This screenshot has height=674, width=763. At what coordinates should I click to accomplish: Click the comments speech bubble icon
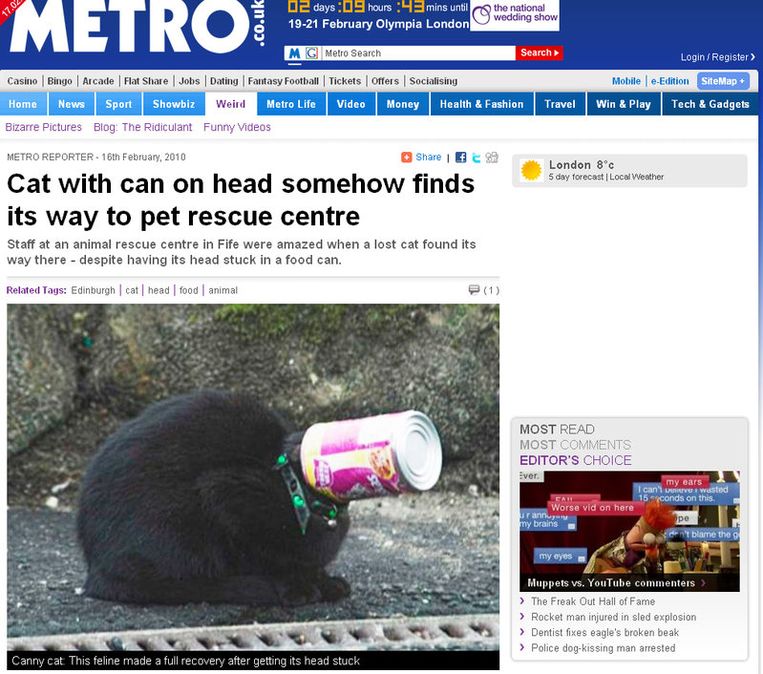473,290
